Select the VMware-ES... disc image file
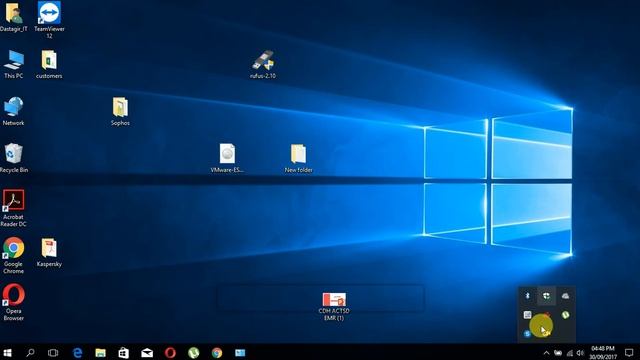 tap(227, 158)
